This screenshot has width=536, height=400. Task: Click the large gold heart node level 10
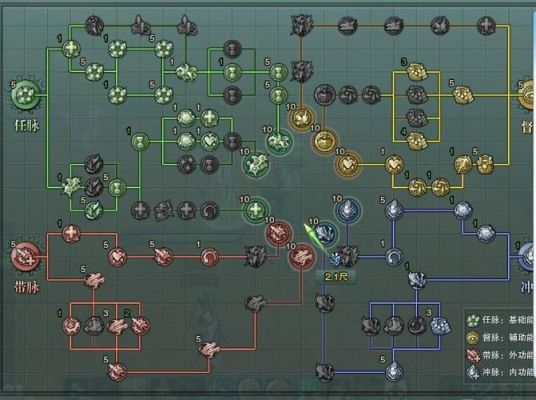pos(348,165)
